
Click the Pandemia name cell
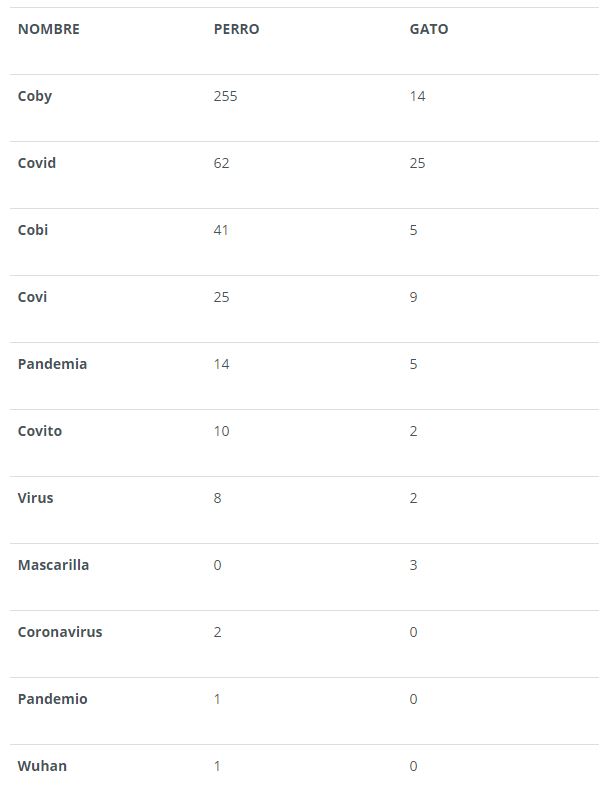click(x=52, y=364)
